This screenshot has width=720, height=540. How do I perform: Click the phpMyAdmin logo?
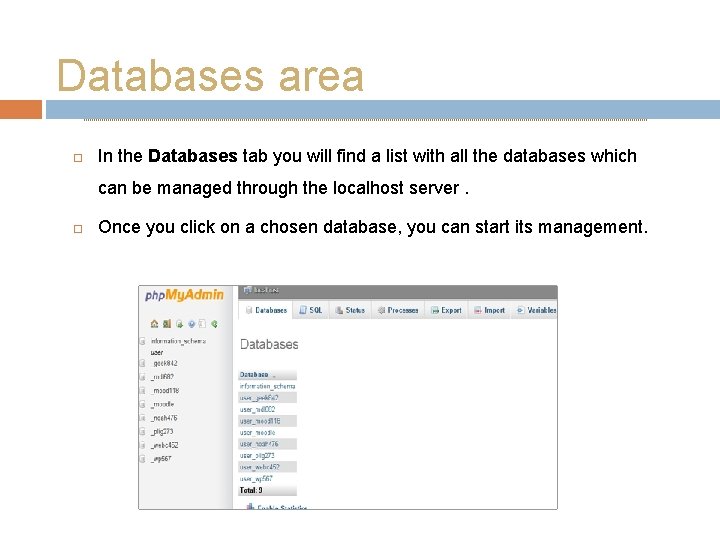click(x=184, y=295)
